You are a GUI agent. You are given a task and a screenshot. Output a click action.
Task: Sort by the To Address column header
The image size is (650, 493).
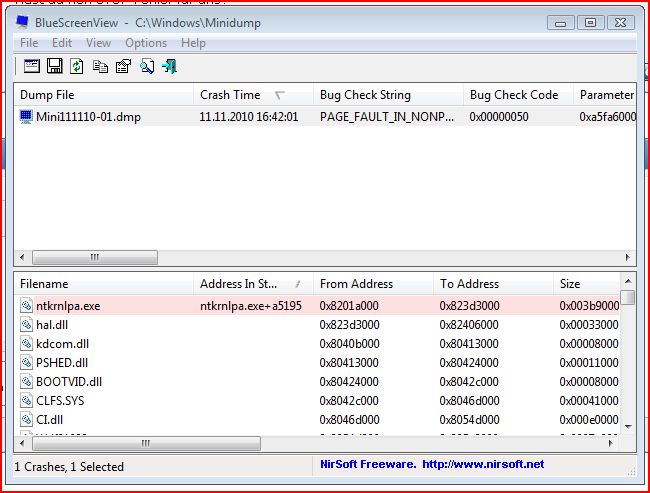(x=493, y=284)
